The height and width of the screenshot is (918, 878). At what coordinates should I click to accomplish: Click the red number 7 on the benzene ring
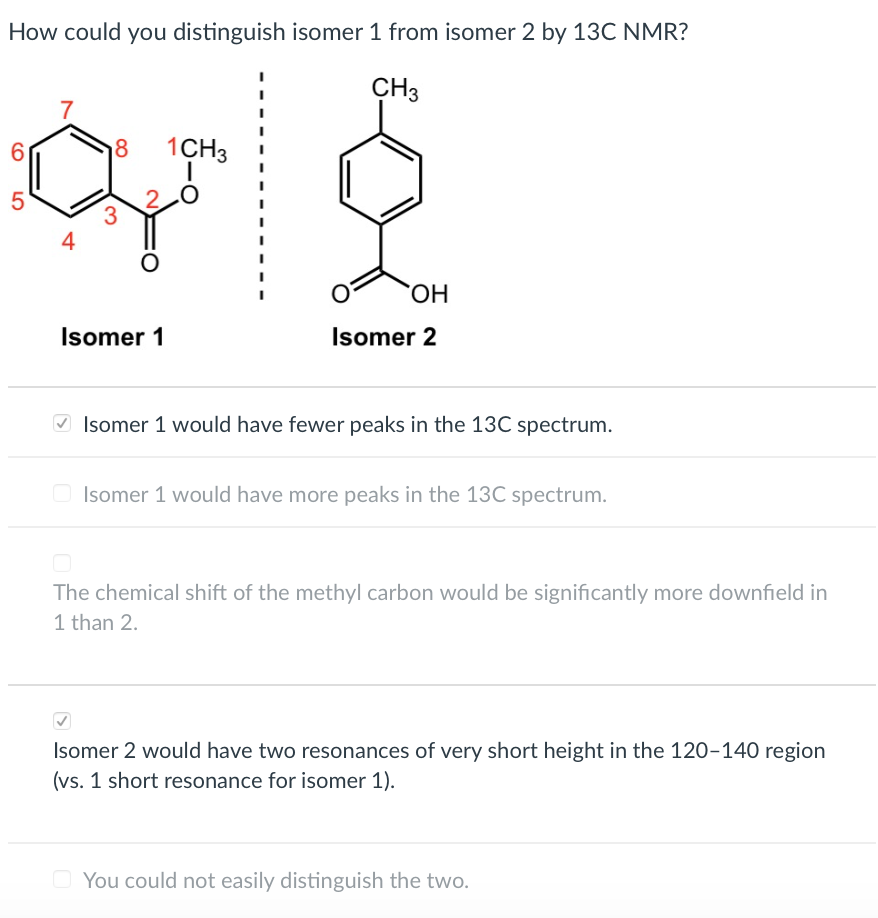point(68,108)
